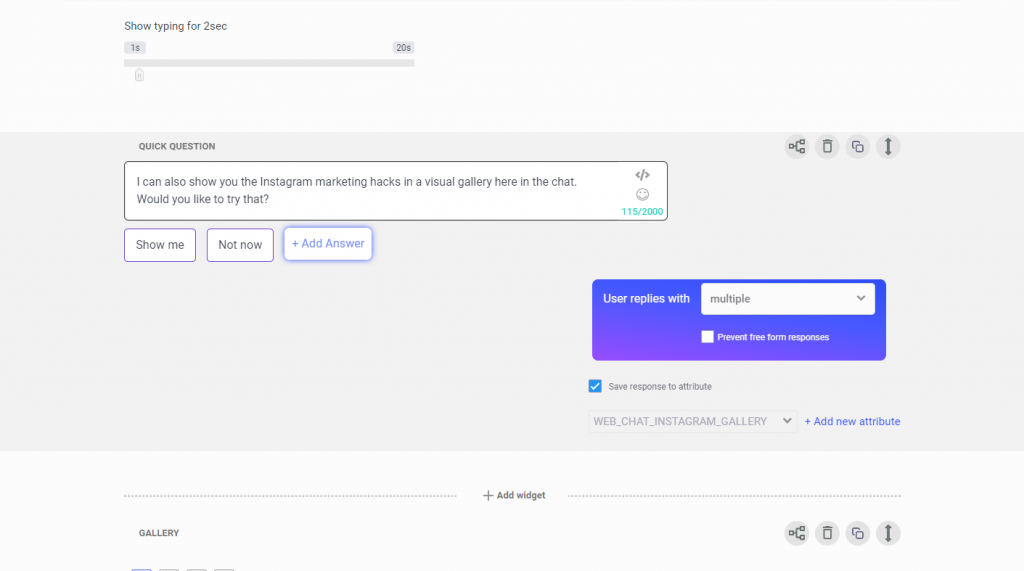Click the 'User replies with' label

646,299
